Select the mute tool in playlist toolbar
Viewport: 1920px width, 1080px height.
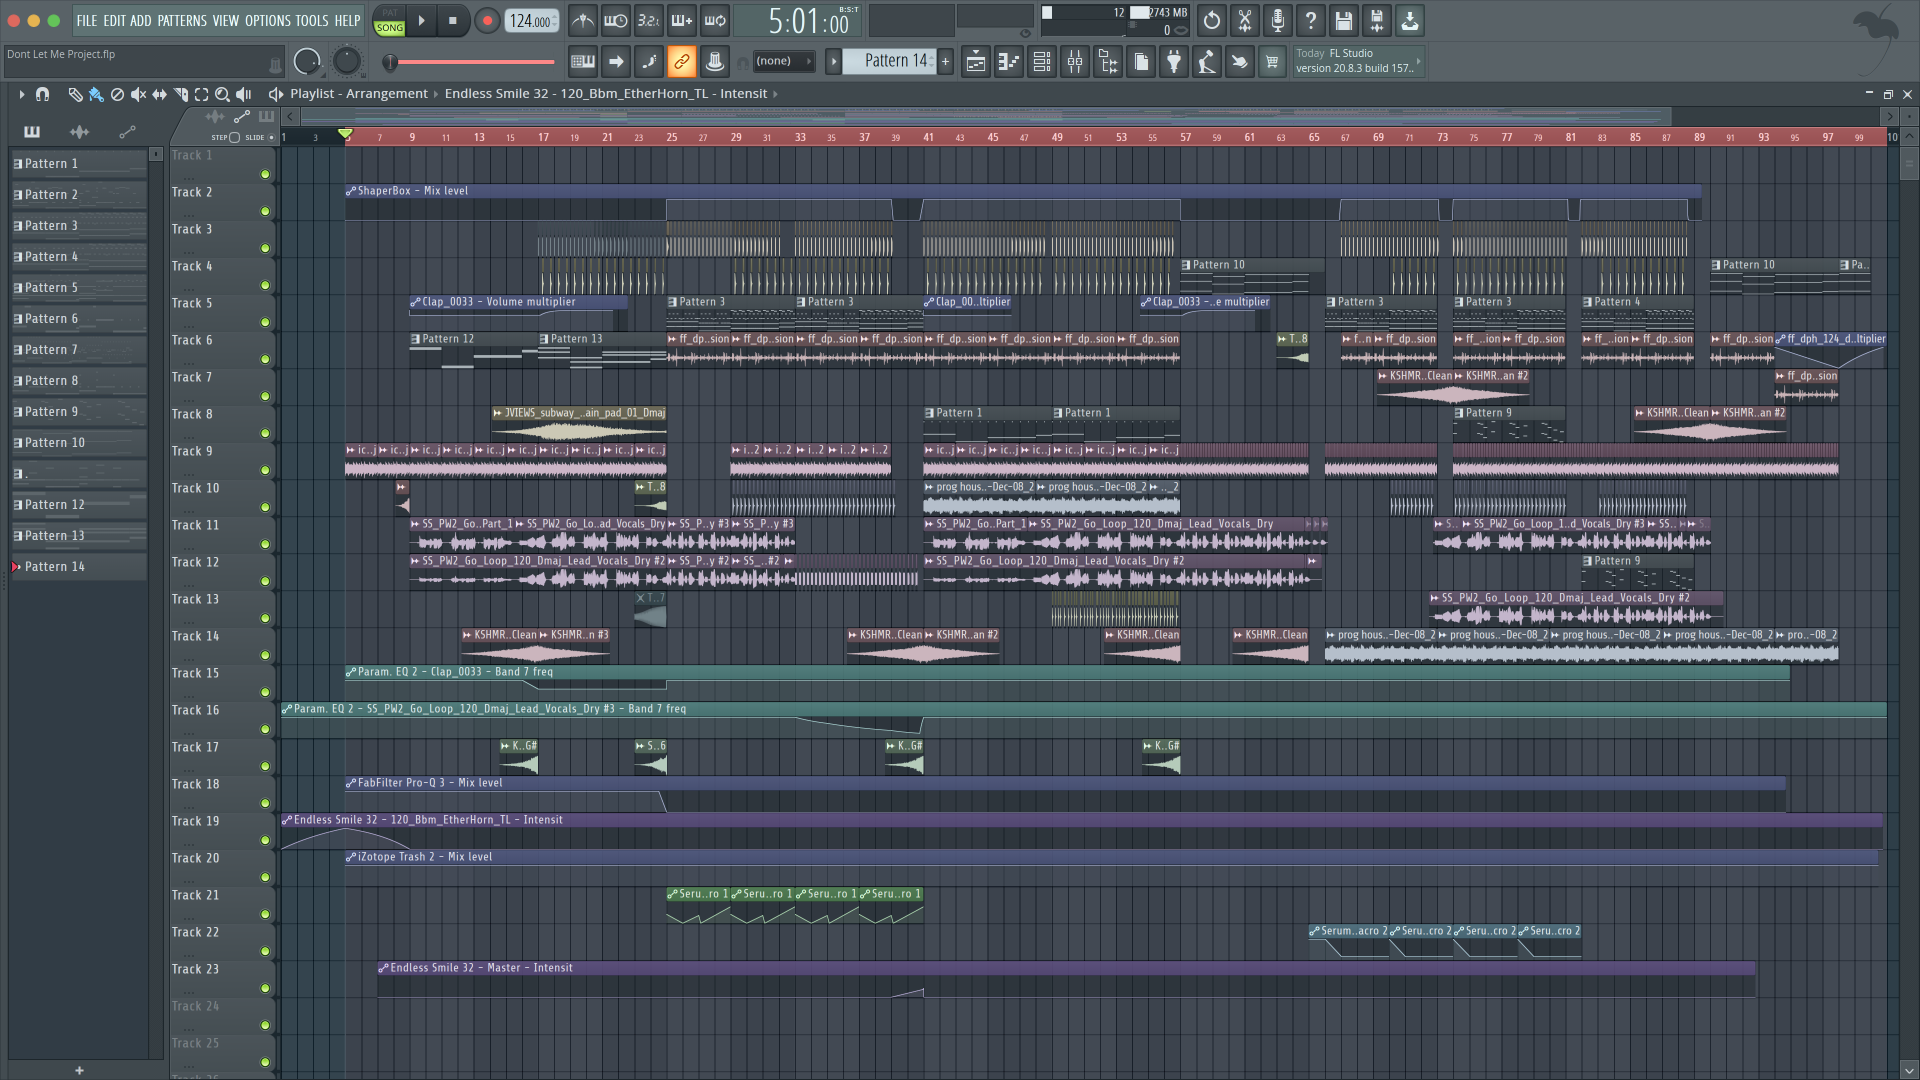[138, 94]
